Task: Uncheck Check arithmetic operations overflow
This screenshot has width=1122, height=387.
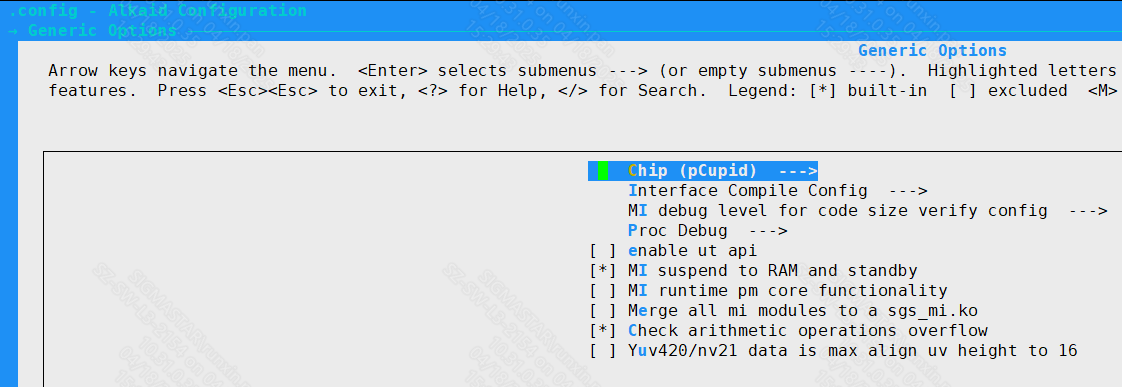Action: (603, 331)
